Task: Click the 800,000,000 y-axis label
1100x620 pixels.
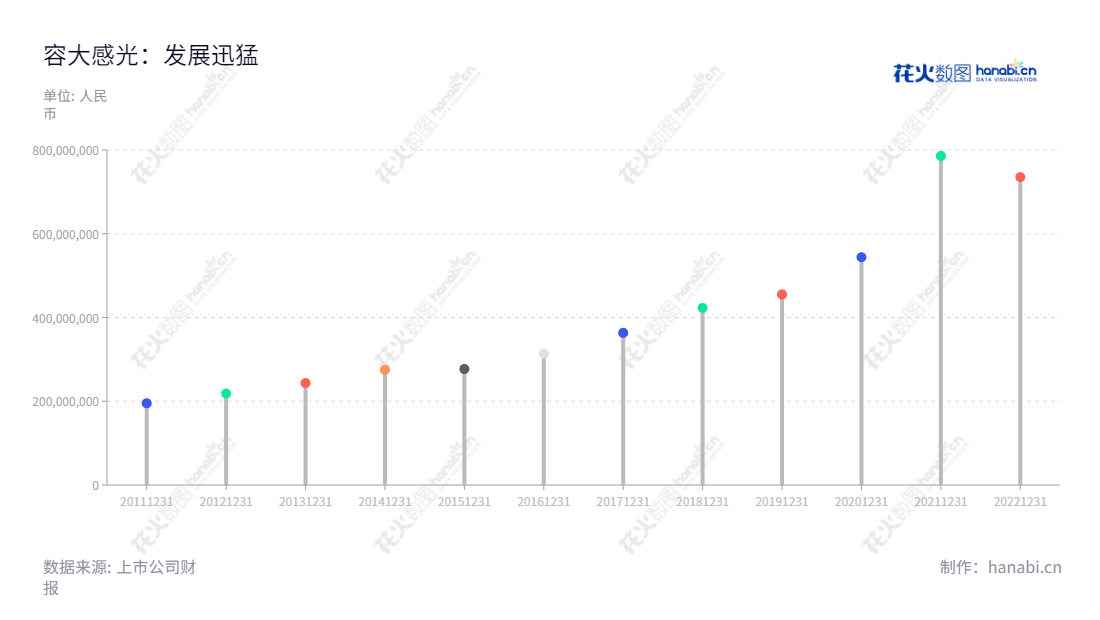Action: [x=65, y=151]
